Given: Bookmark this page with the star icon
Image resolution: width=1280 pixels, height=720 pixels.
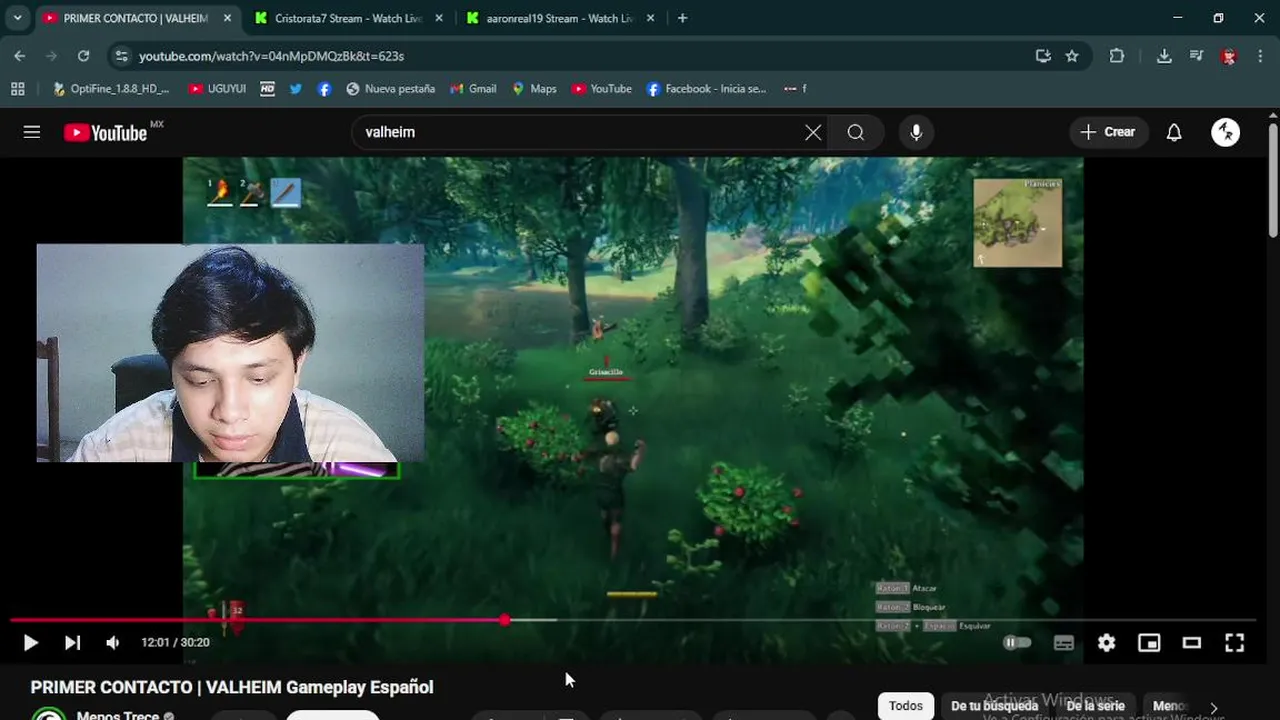Looking at the screenshot, I should [1072, 56].
